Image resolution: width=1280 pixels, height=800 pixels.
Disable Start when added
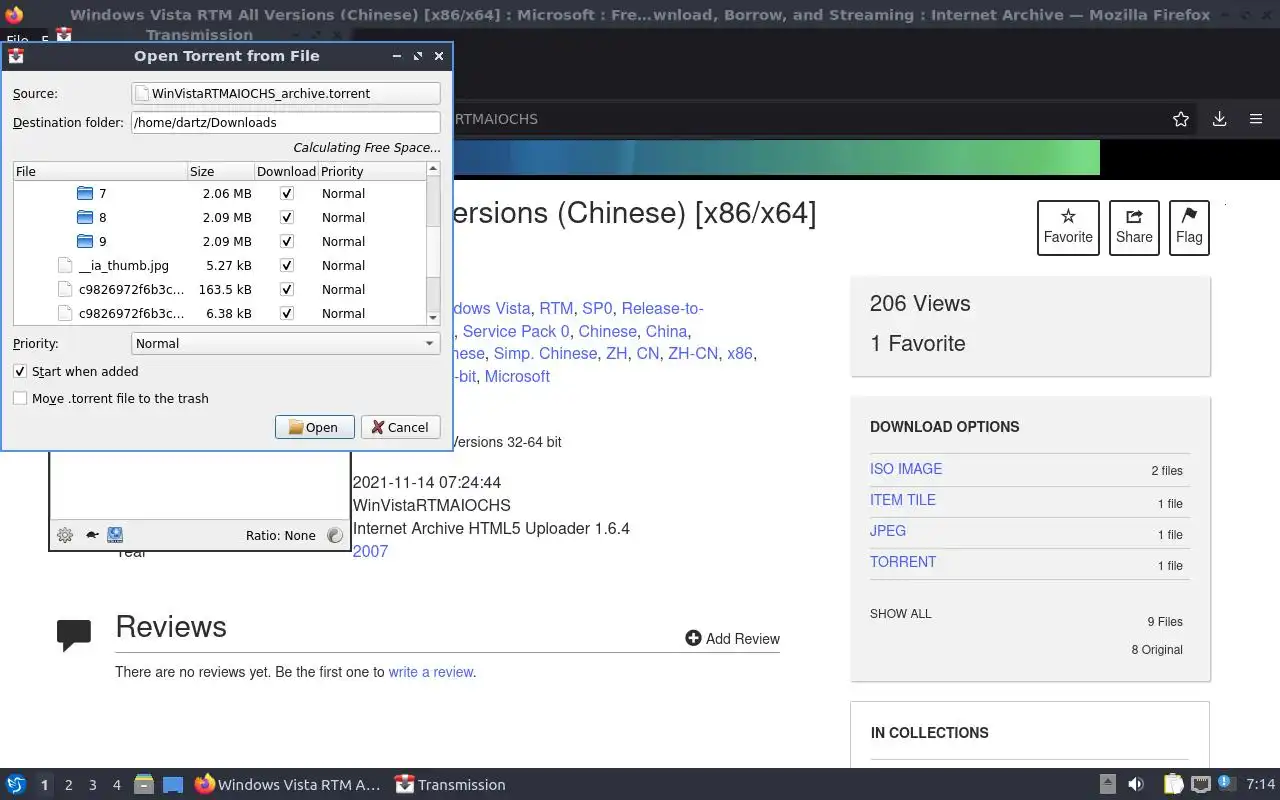pos(20,371)
